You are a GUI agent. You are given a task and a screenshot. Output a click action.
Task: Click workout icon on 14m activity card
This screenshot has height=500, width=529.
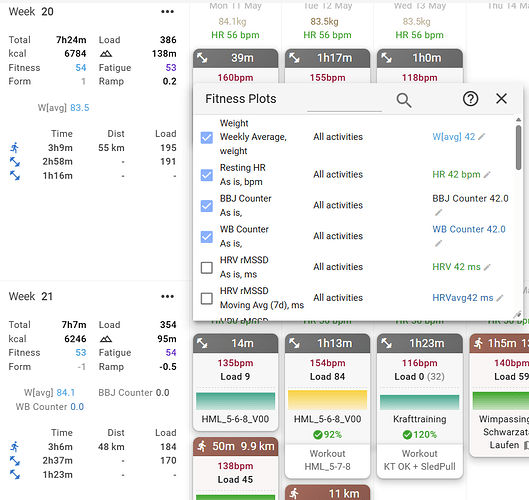click(x=202, y=343)
